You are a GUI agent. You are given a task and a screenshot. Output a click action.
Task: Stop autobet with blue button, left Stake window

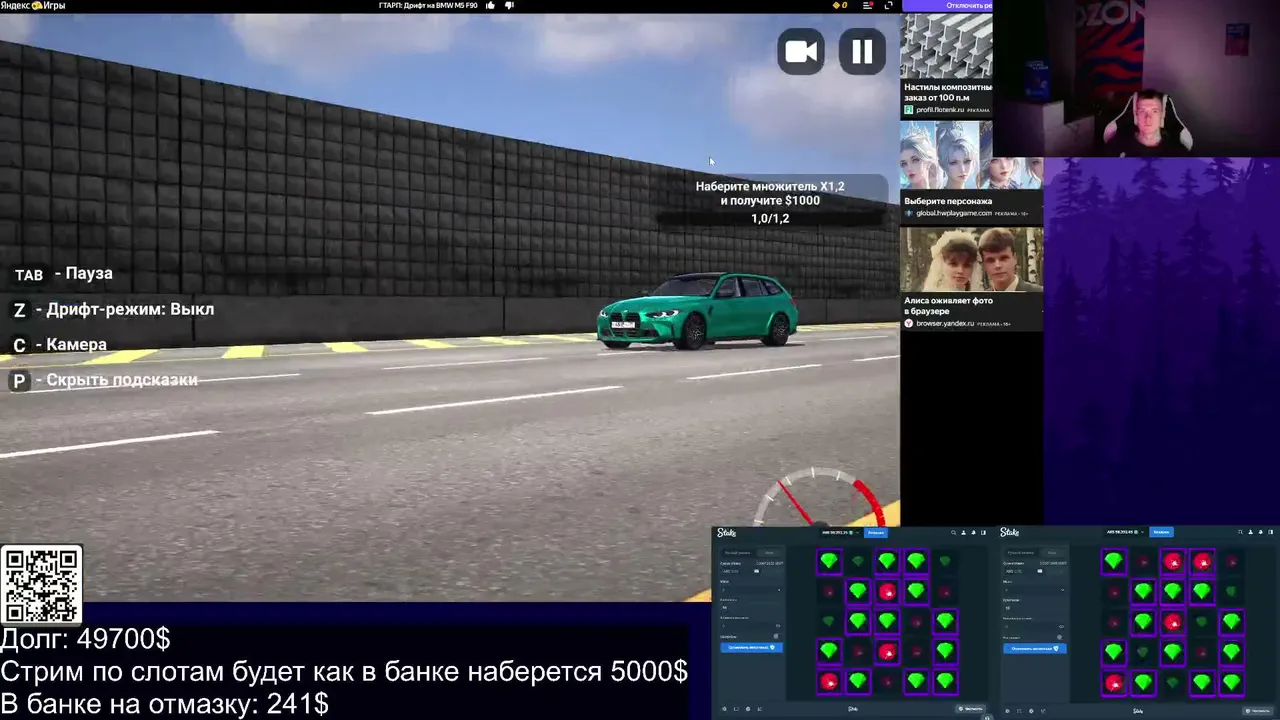[x=751, y=648]
